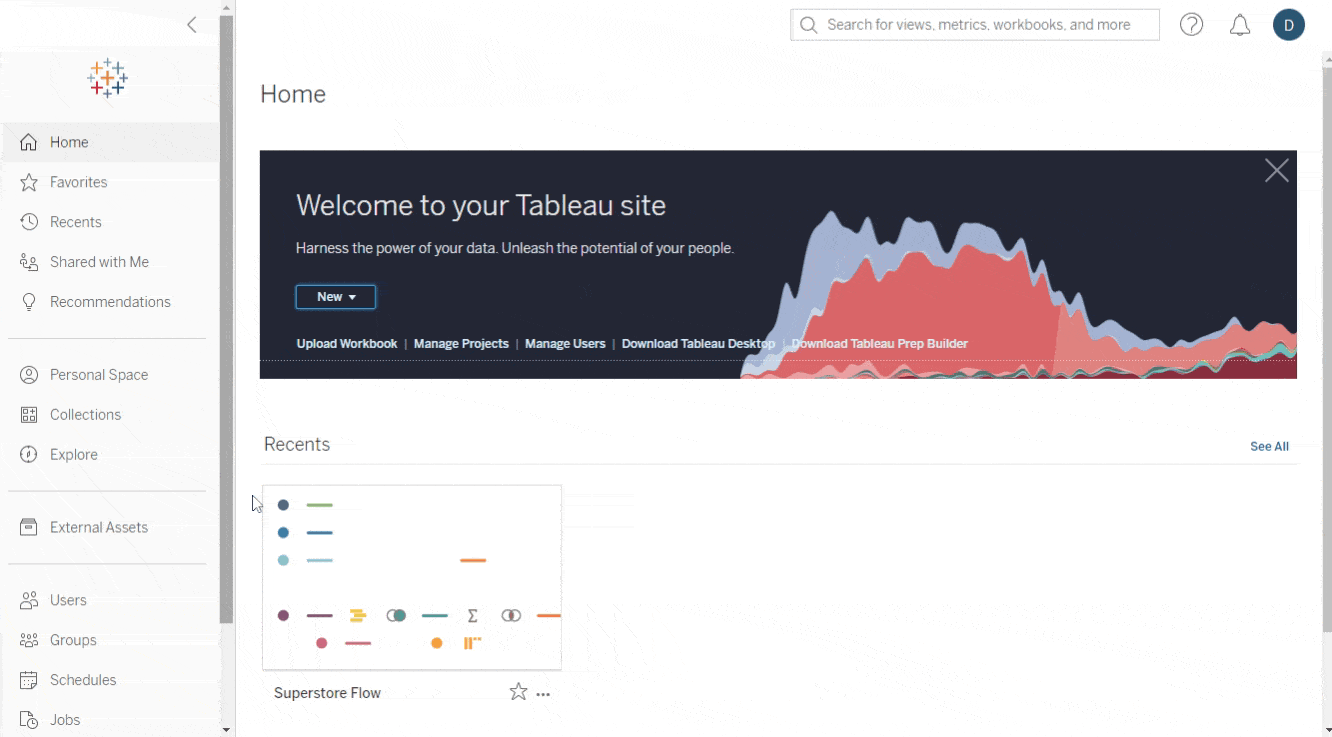
Task: Open Schedules label in the sidebar
Action: pos(83,680)
